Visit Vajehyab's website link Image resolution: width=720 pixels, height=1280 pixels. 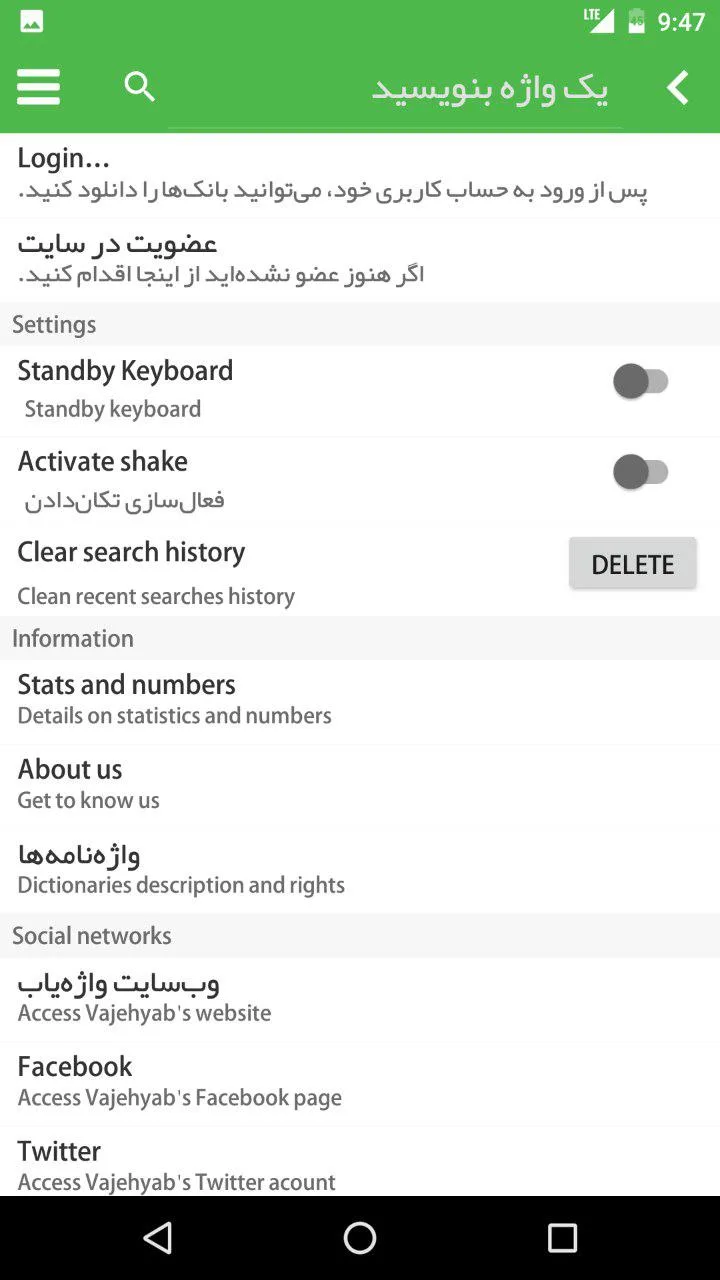pyautogui.click(x=360, y=998)
